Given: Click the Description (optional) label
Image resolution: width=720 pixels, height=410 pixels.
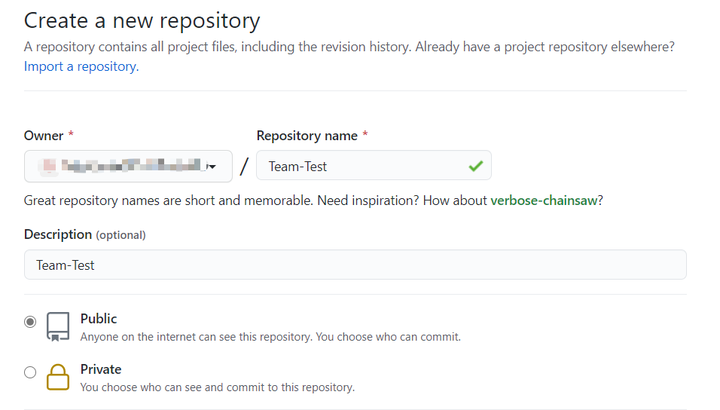Looking at the screenshot, I should [x=85, y=235].
